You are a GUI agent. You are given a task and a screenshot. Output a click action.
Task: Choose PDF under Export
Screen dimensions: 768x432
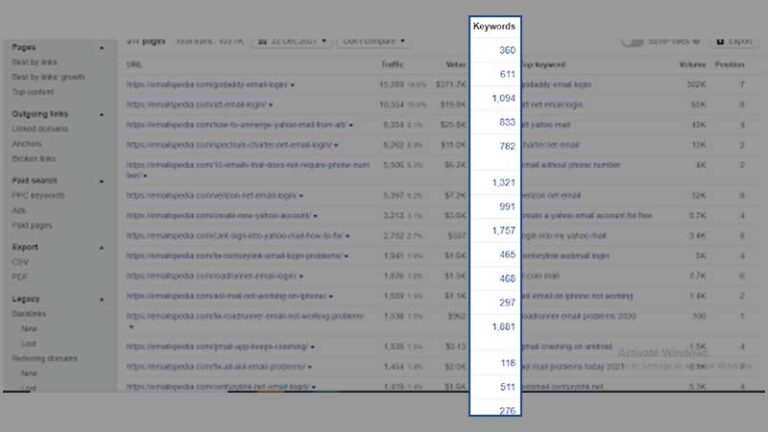pyautogui.click(x=20, y=277)
